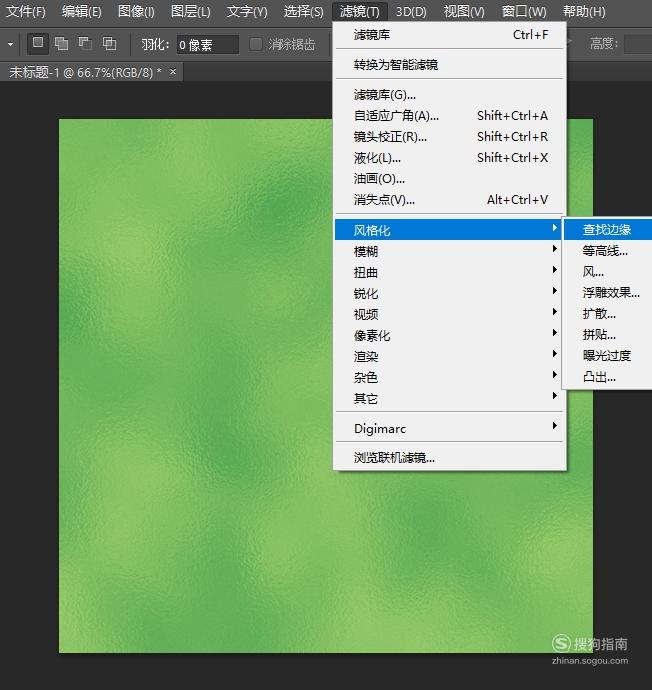Viewport: 652px width, 690px height.
Task: Apply the 曝光过度 filter
Action: tap(608, 356)
